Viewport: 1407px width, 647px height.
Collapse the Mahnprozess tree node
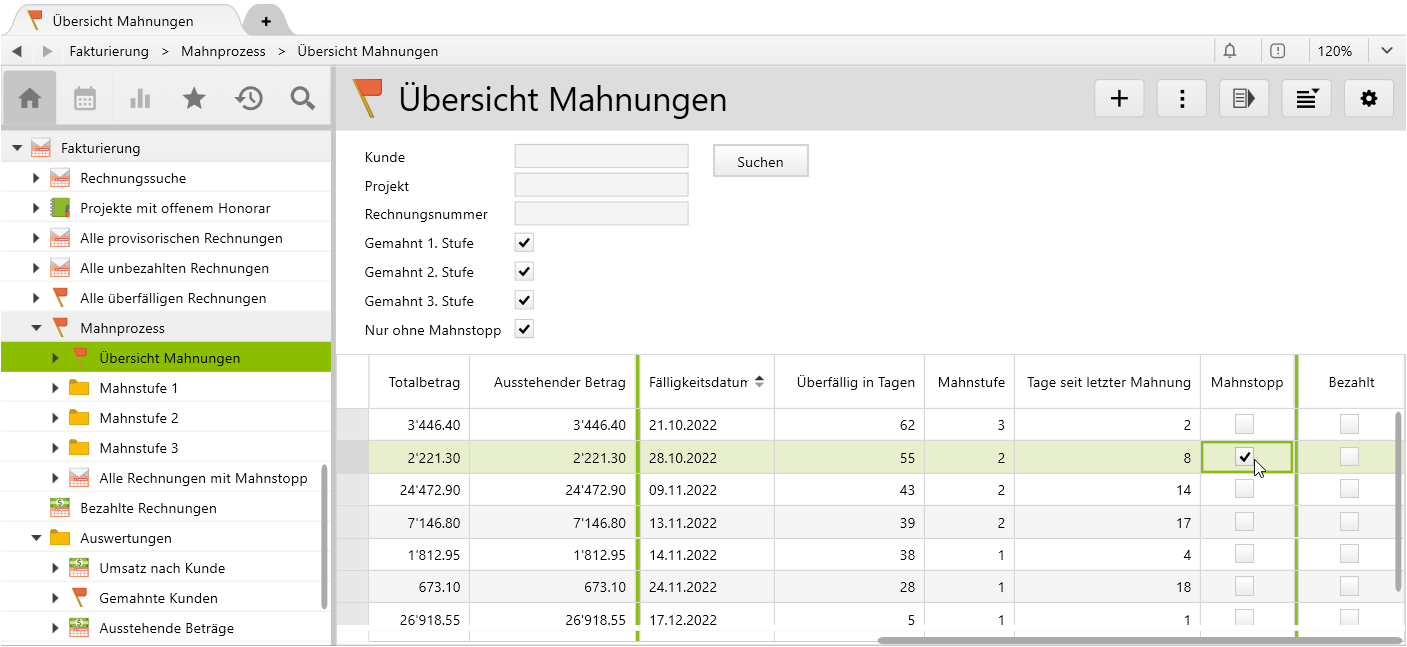(36, 327)
